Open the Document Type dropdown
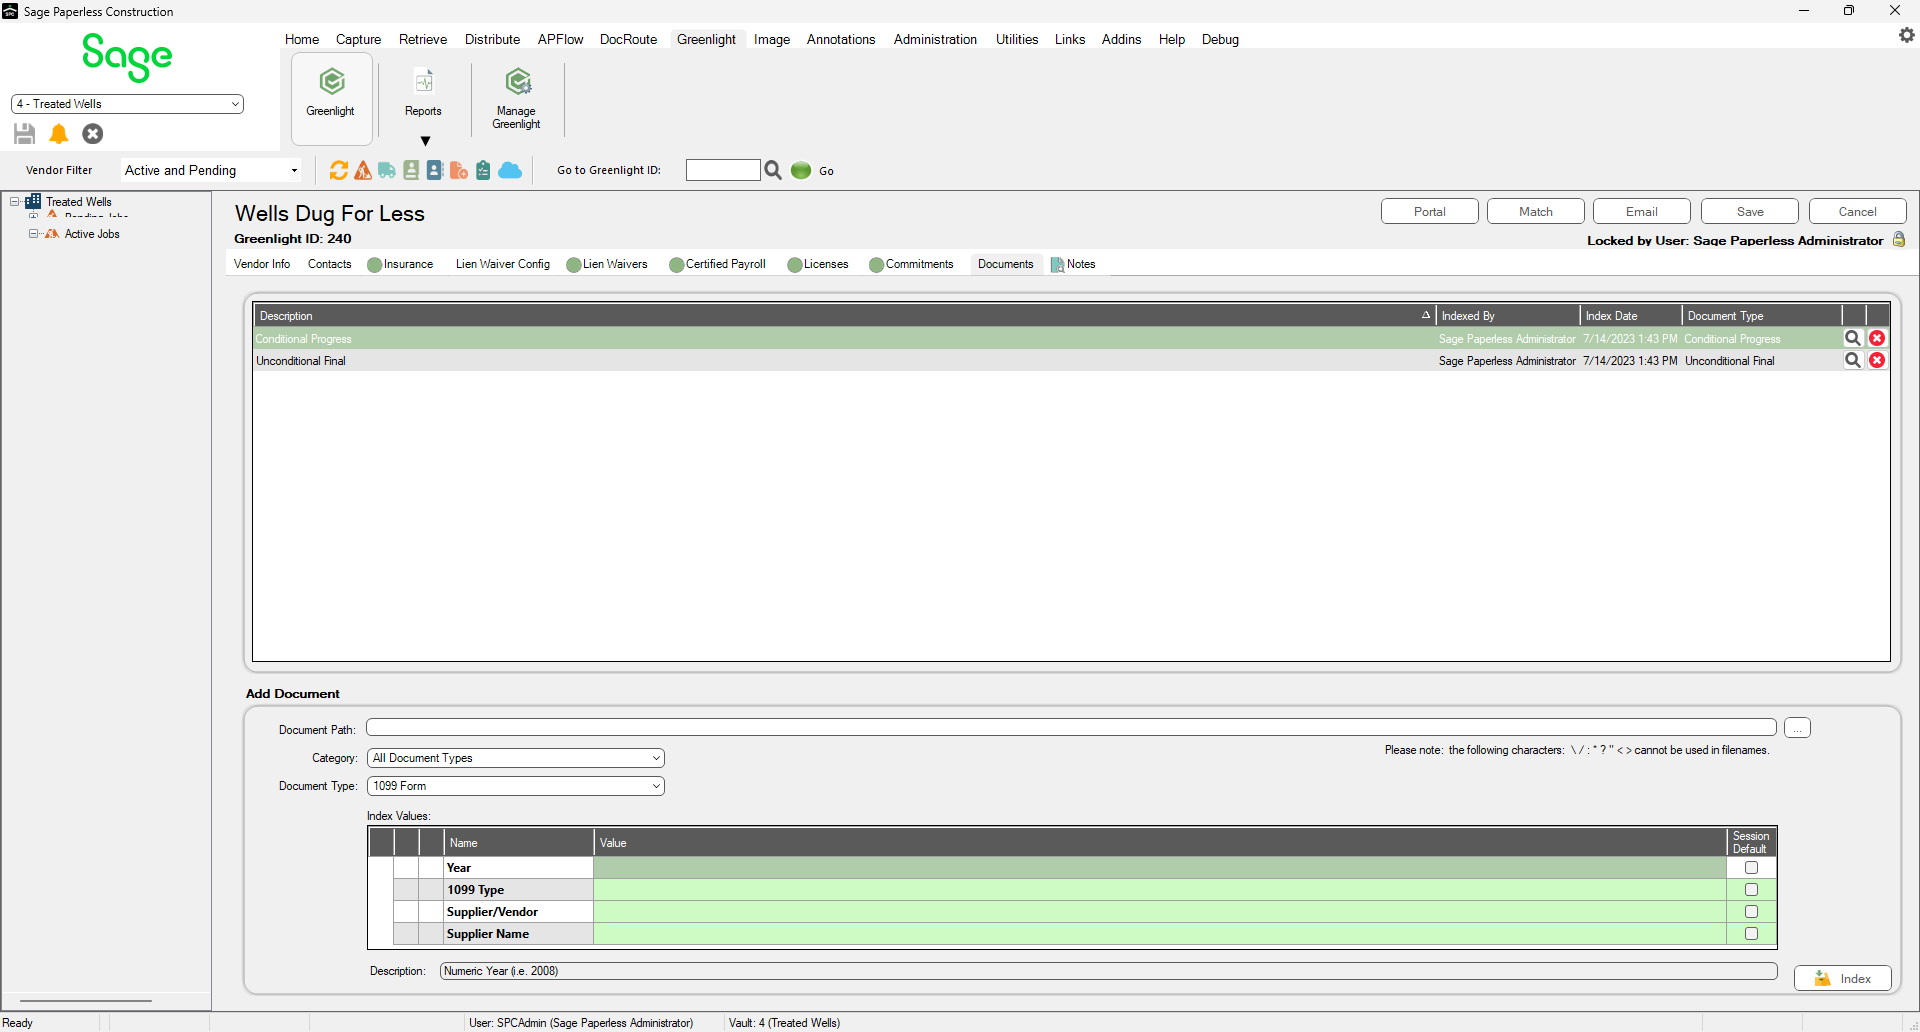Screen dimensions: 1920x1032 point(516,786)
